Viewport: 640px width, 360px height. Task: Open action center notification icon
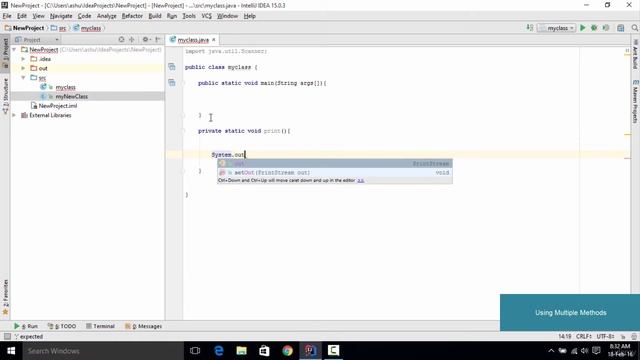point(596,351)
